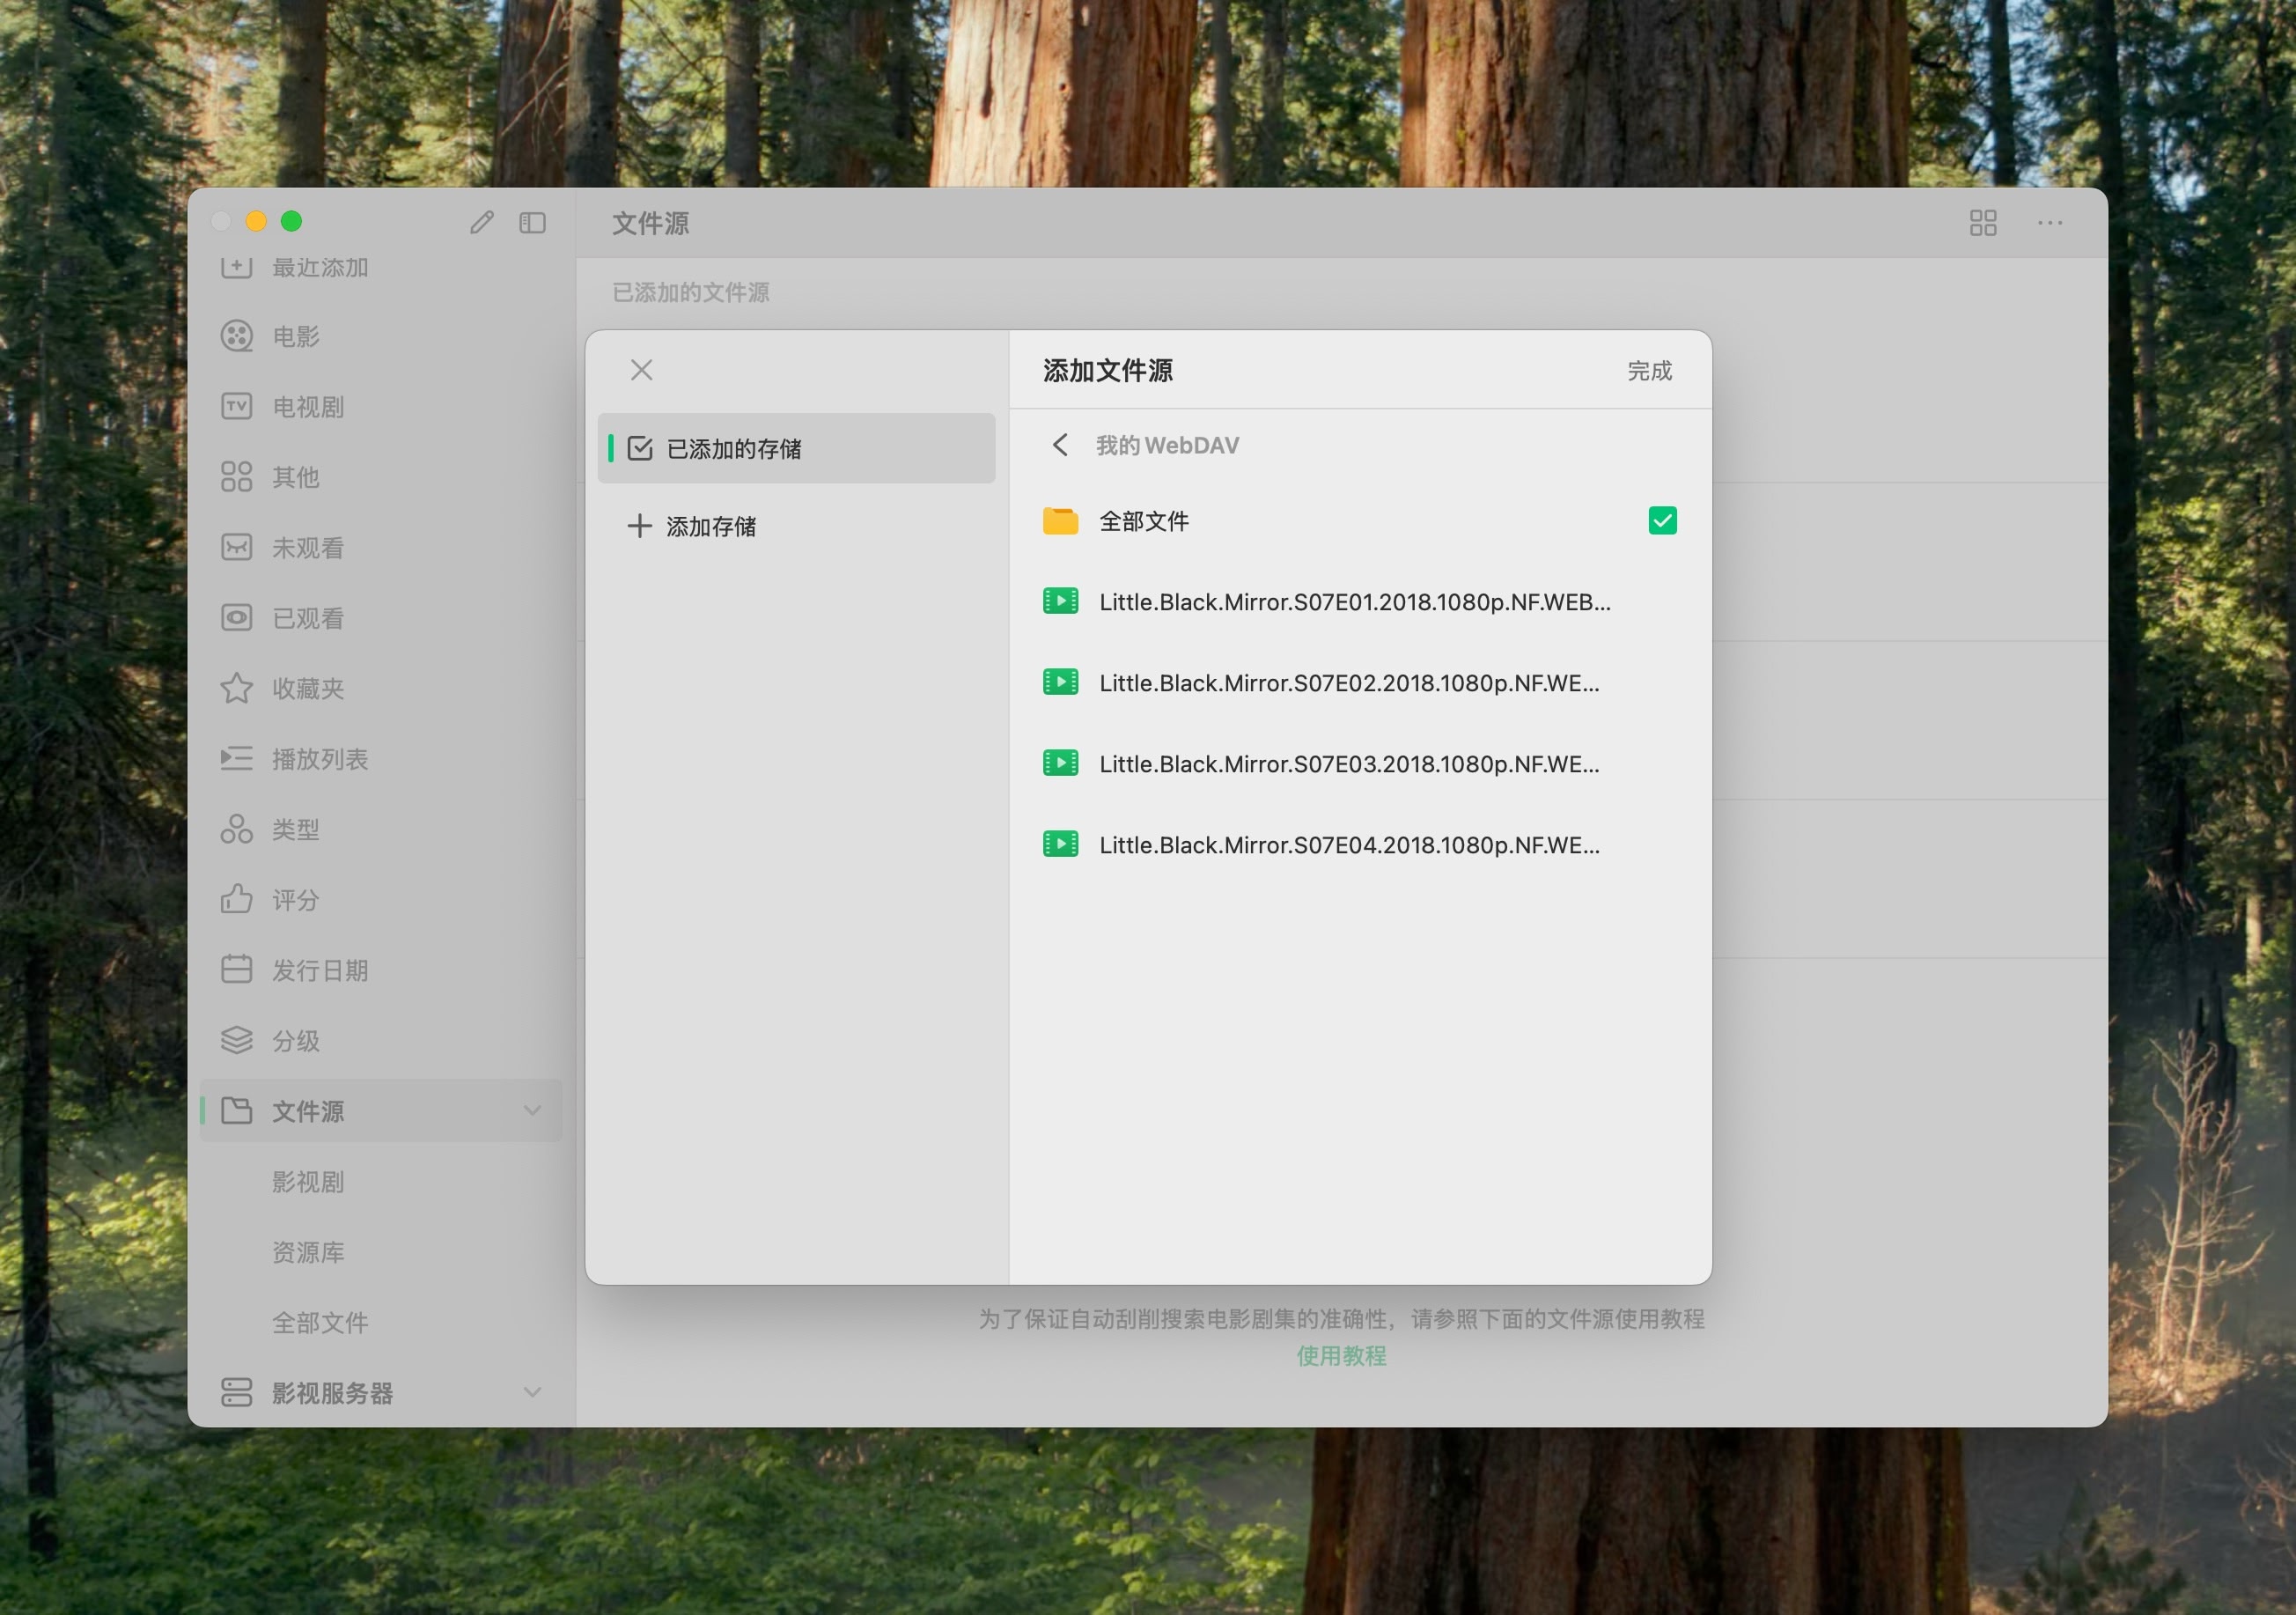Screen dimensions: 2296x1615
Task: Open the more options ellipsis menu
Action: coord(2050,222)
